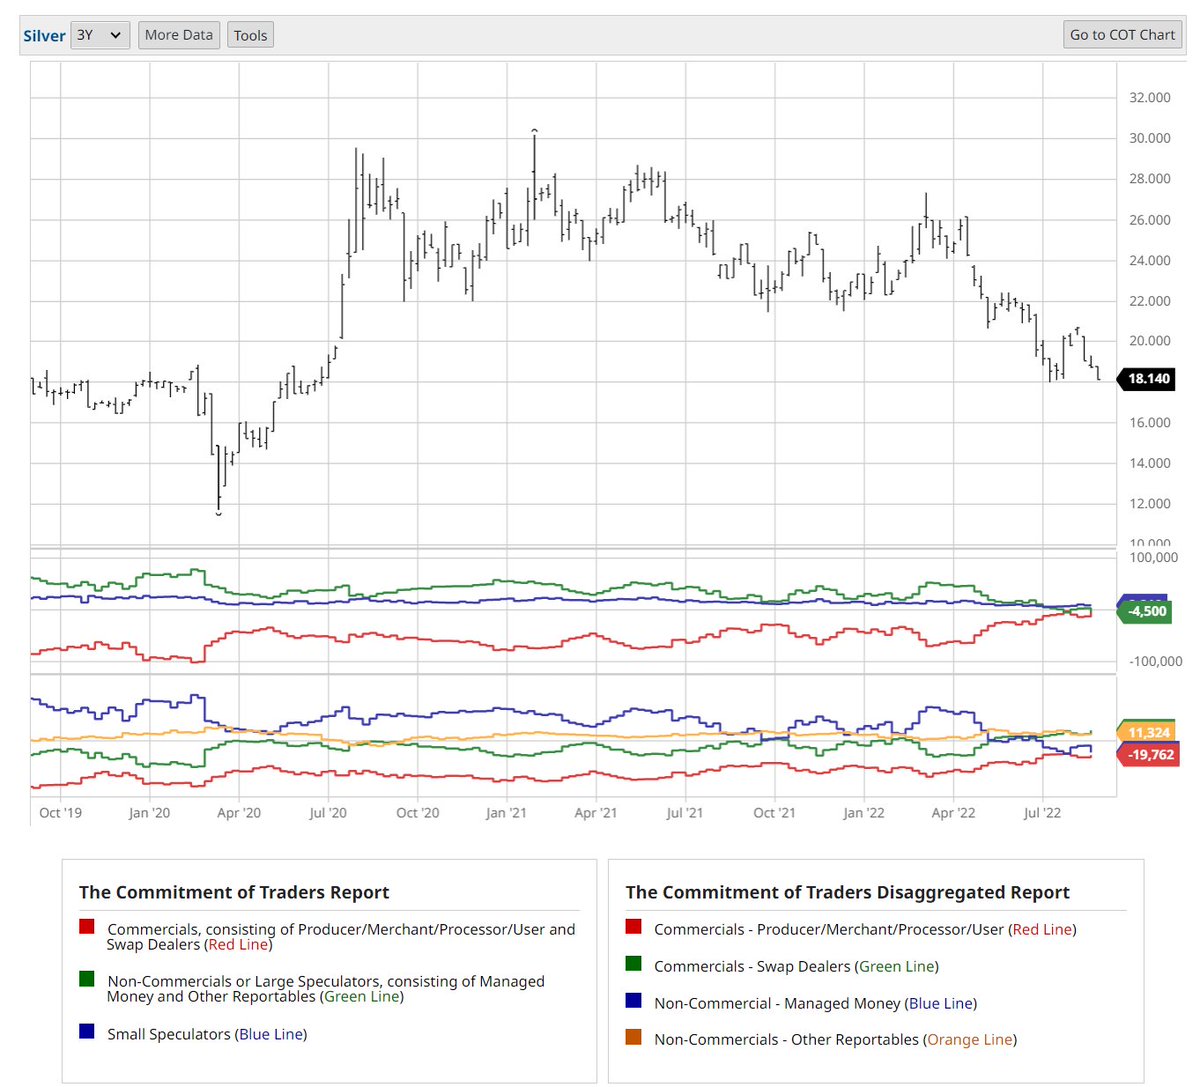This screenshot has width=1200, height=1087.
Task: Click the blue Small Speculators swatch
Action: click(x=87, y=1032)
